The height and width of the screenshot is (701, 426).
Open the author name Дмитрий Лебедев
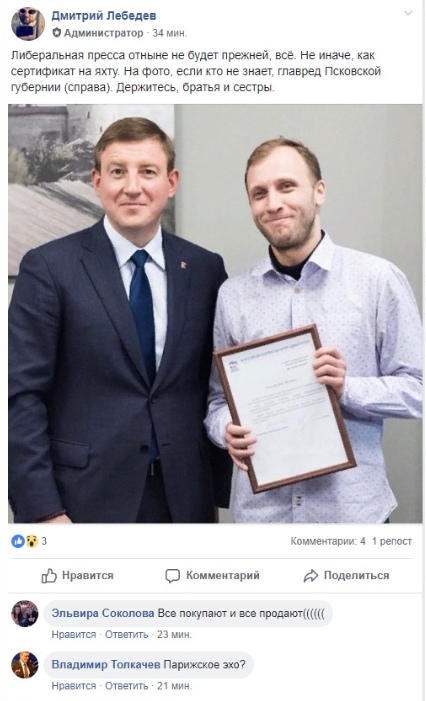(x=104, y=16)
